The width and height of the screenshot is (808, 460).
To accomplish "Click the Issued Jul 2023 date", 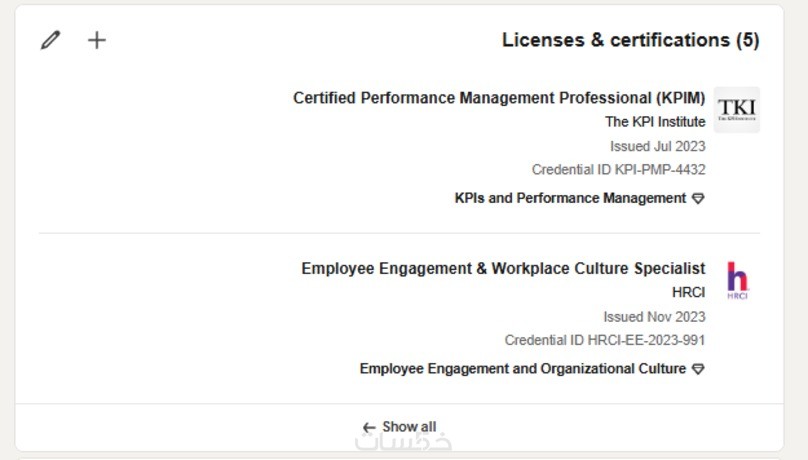I will (x=657, y=146).
